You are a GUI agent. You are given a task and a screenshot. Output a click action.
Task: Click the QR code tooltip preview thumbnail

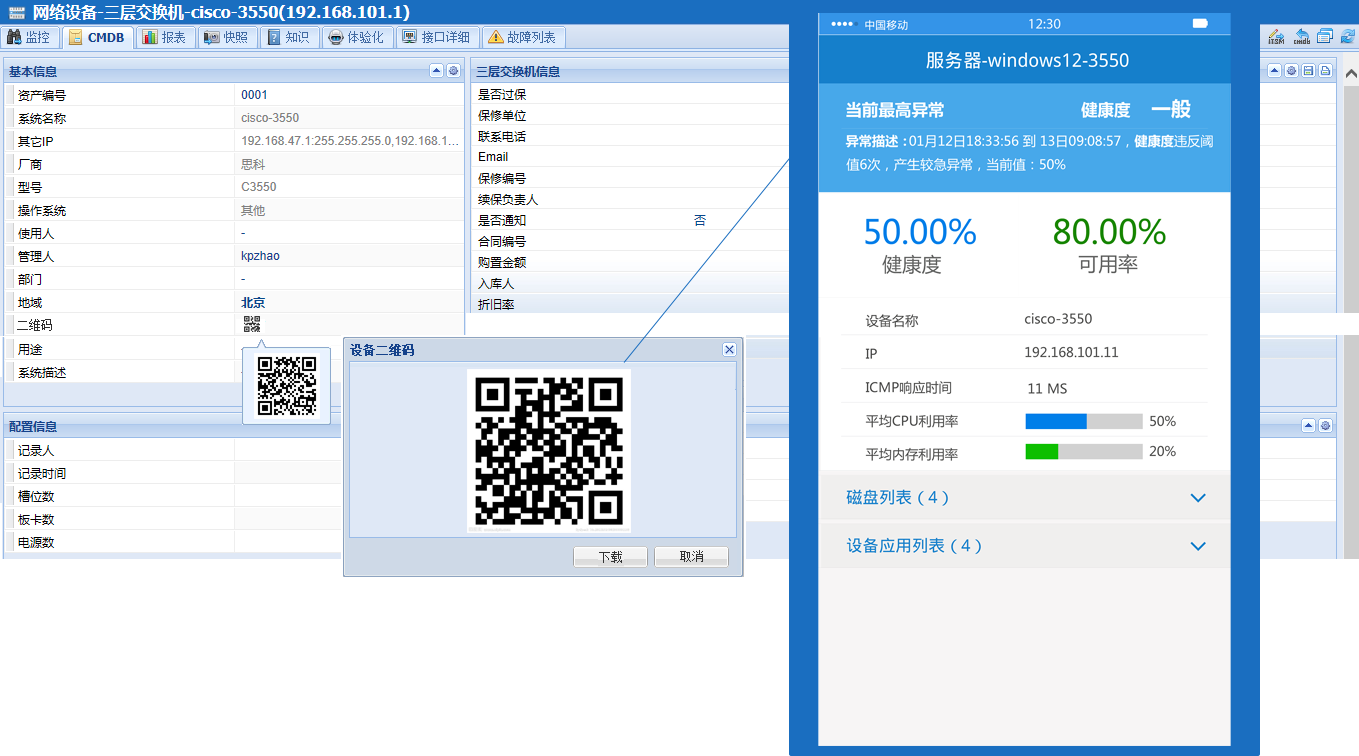(x=287, y=386)
